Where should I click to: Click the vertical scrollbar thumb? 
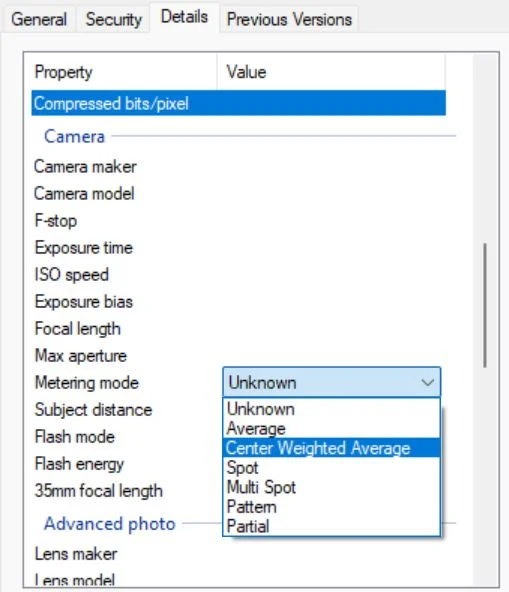(485, 305)
